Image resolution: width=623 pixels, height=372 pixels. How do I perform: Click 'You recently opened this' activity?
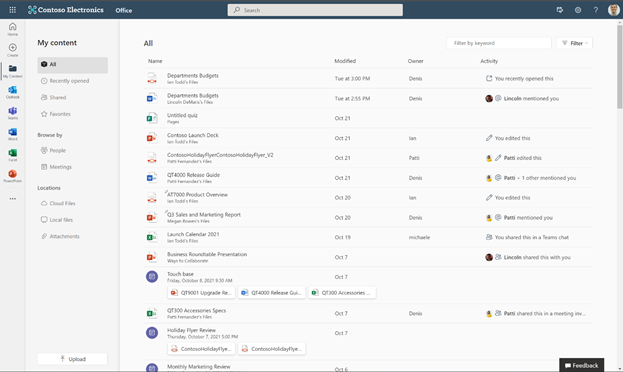coord(524,79)
